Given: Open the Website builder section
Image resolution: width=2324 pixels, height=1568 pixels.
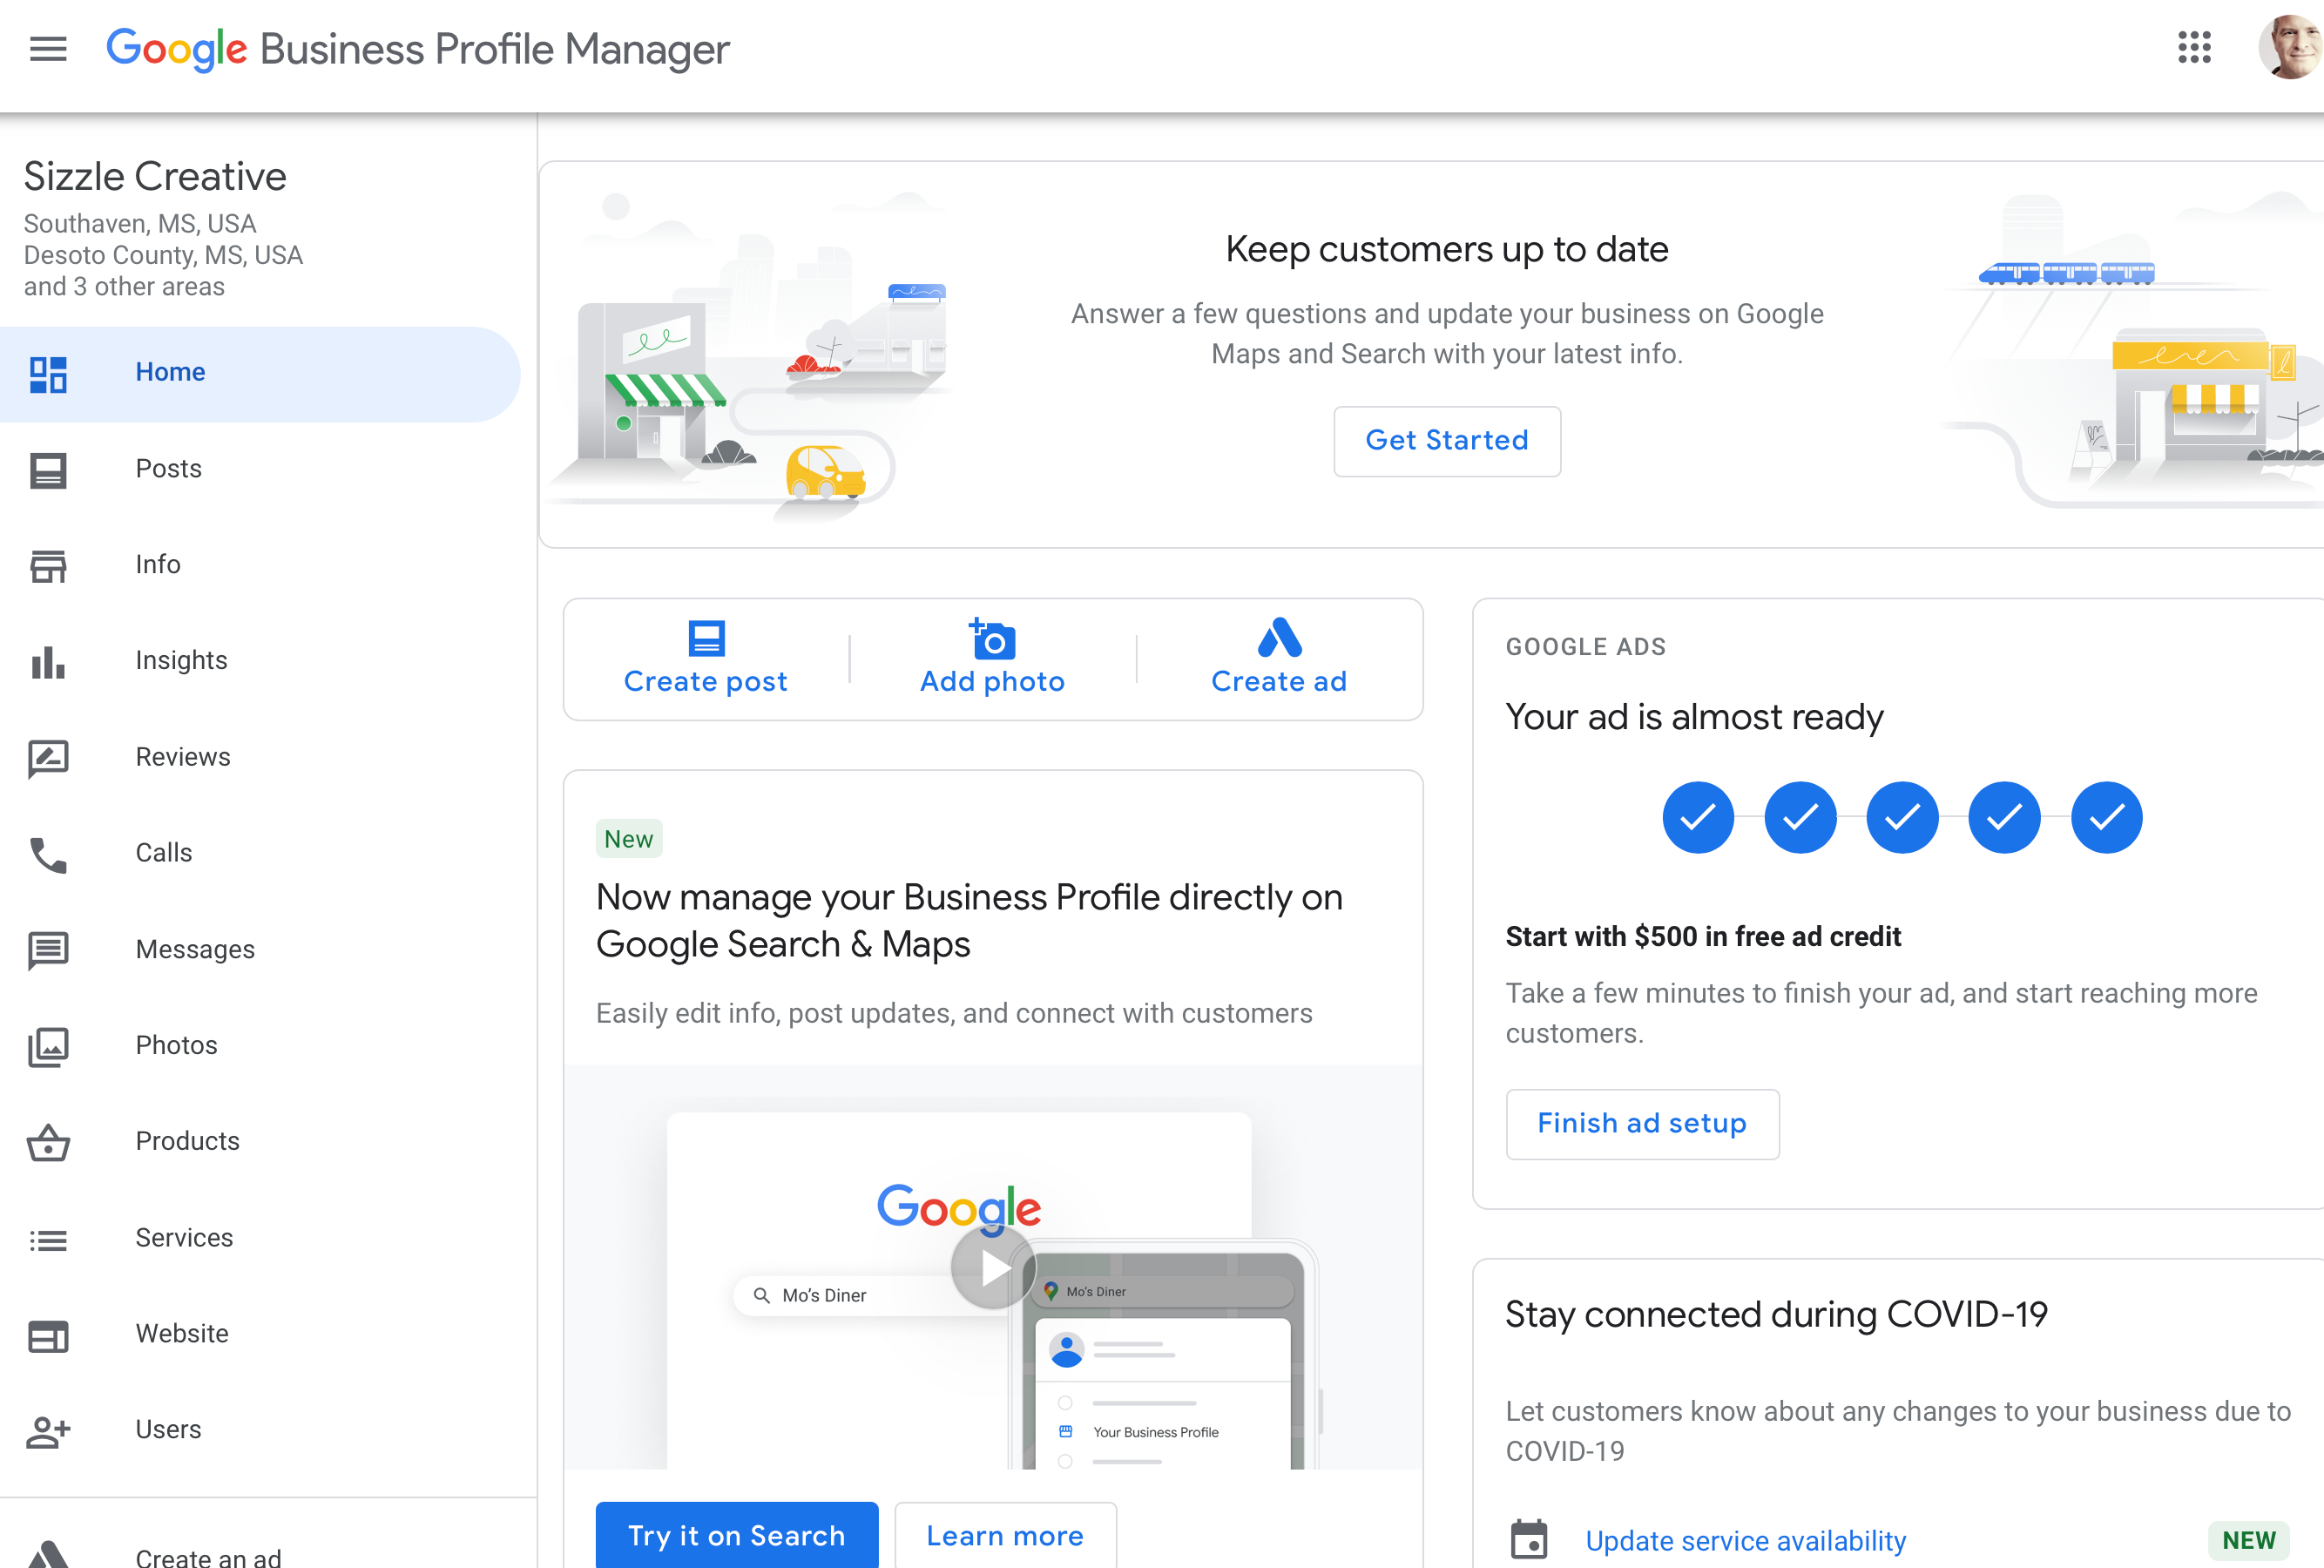Looking at the screenshot, I should (260, 1335).
